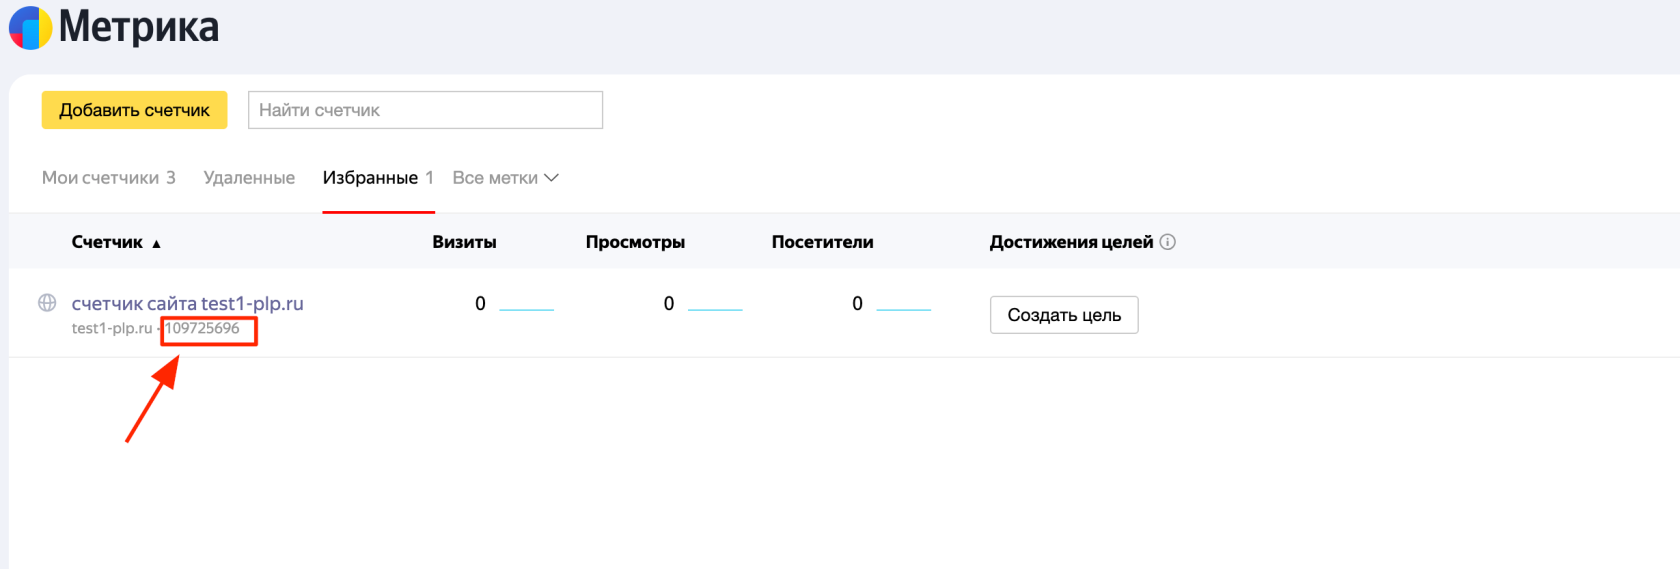Click the Добавить счетчик button
Screen dimensions: 1680x569
coord(134,110)
